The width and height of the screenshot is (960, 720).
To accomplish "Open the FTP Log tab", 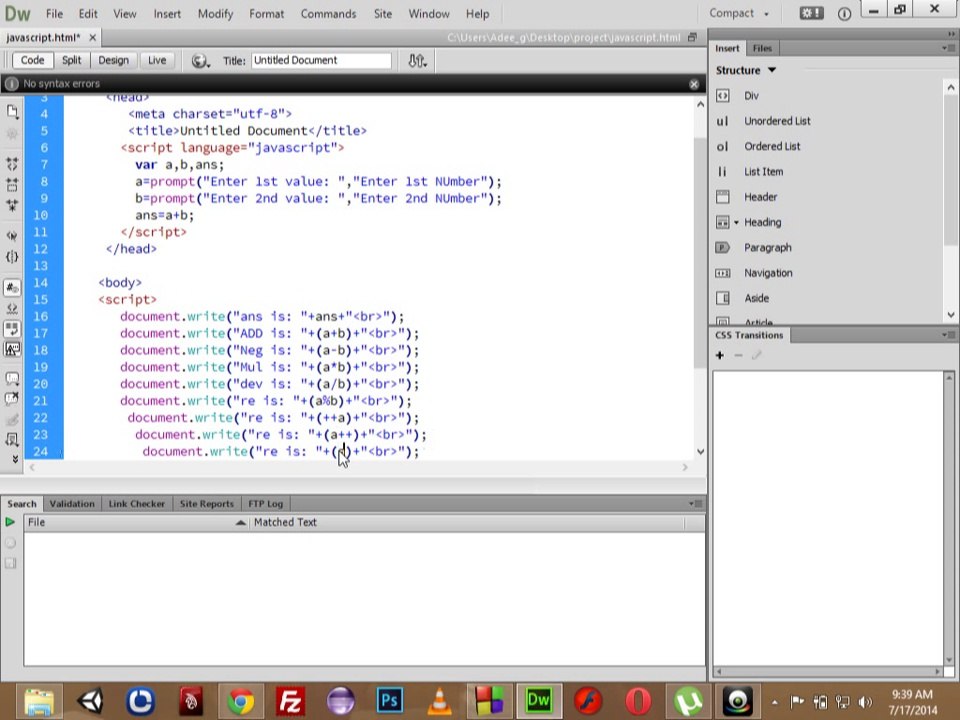I will point(266,504).
